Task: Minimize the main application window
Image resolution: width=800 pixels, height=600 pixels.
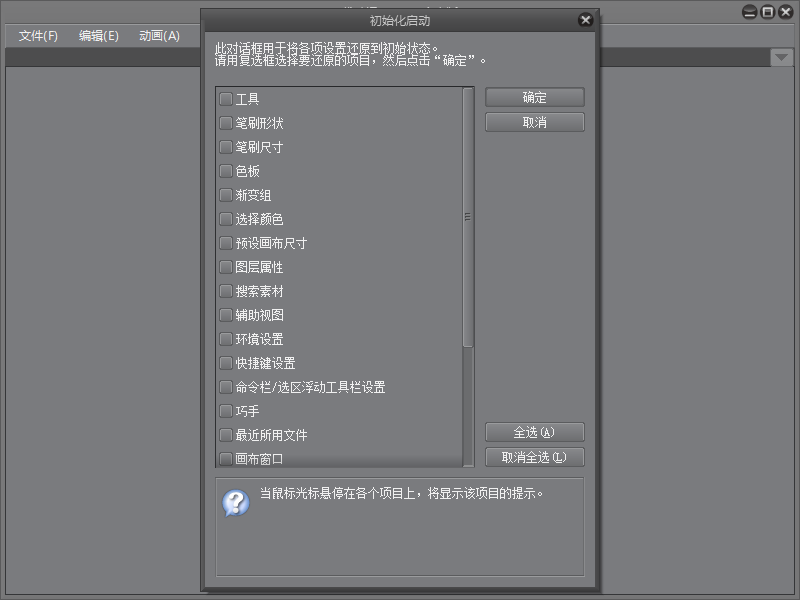Action: (749, 12)
